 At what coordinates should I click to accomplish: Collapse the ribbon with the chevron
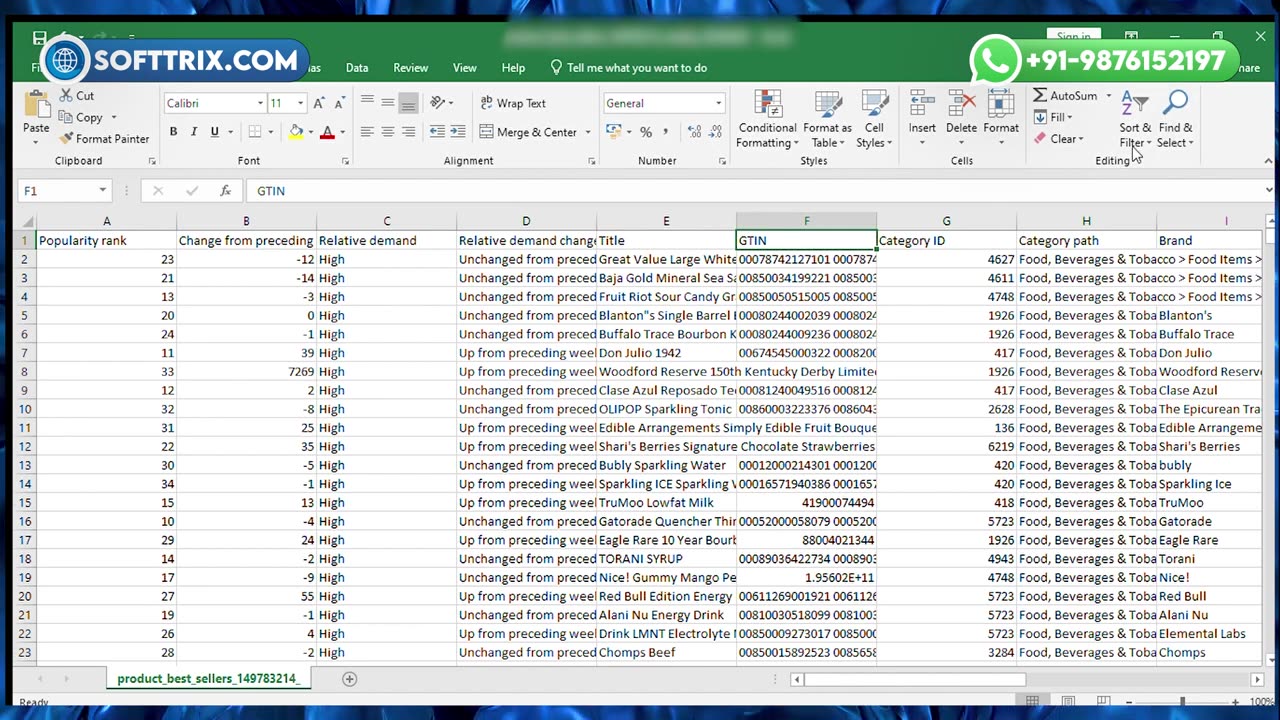(x=1268, y=161)
